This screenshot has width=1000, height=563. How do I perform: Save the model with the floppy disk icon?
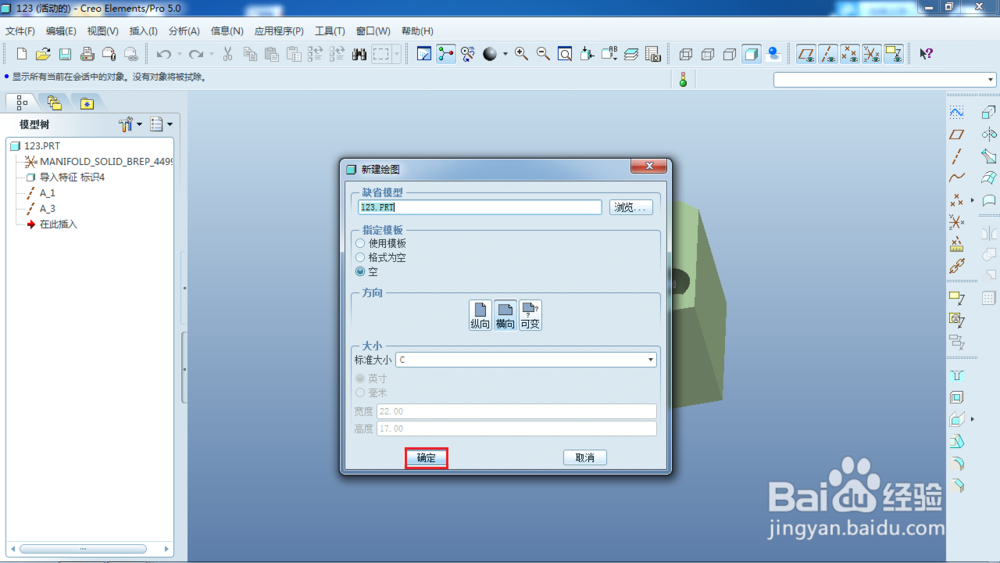(65, 54)
